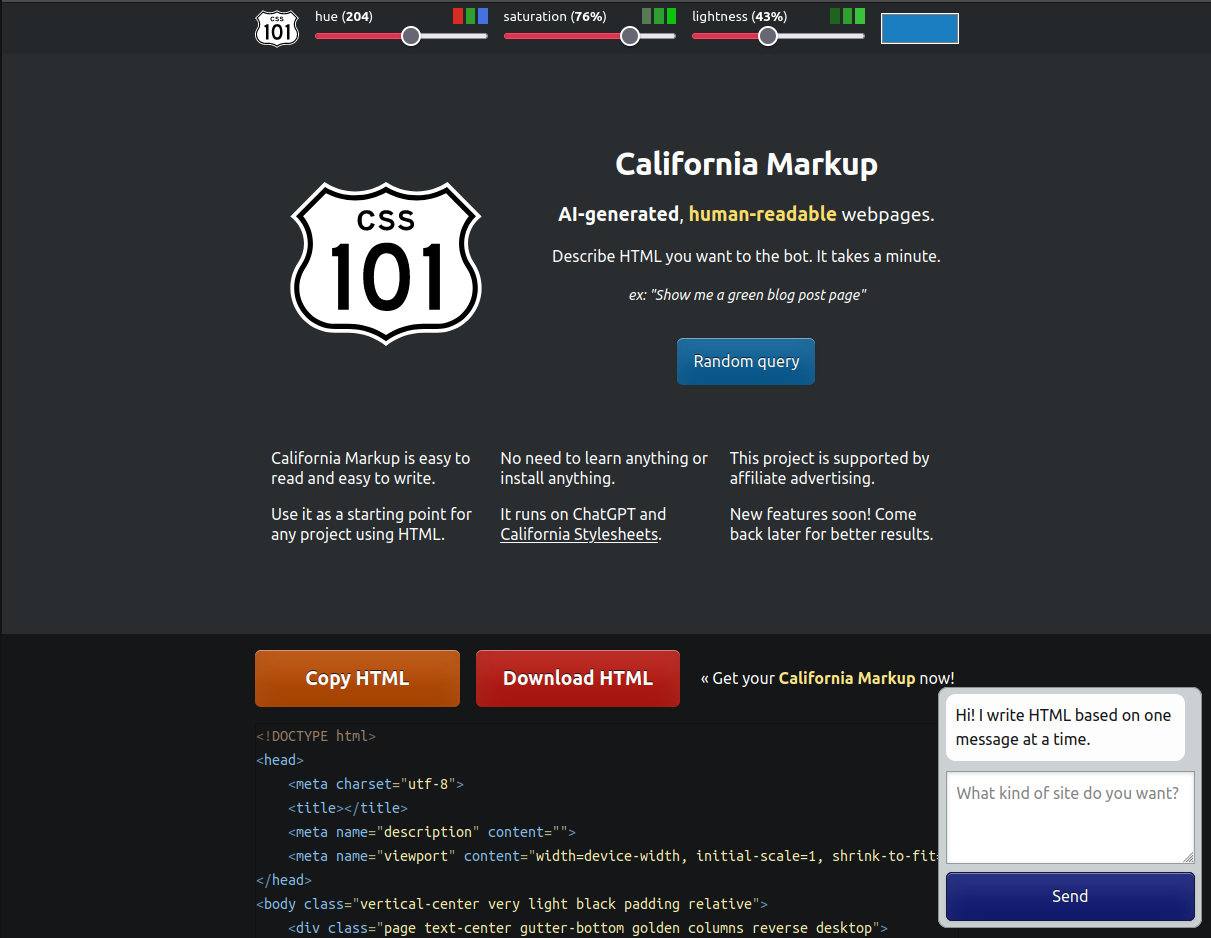
Task: Select the blue hue preset square
Action: click(484, 16)
